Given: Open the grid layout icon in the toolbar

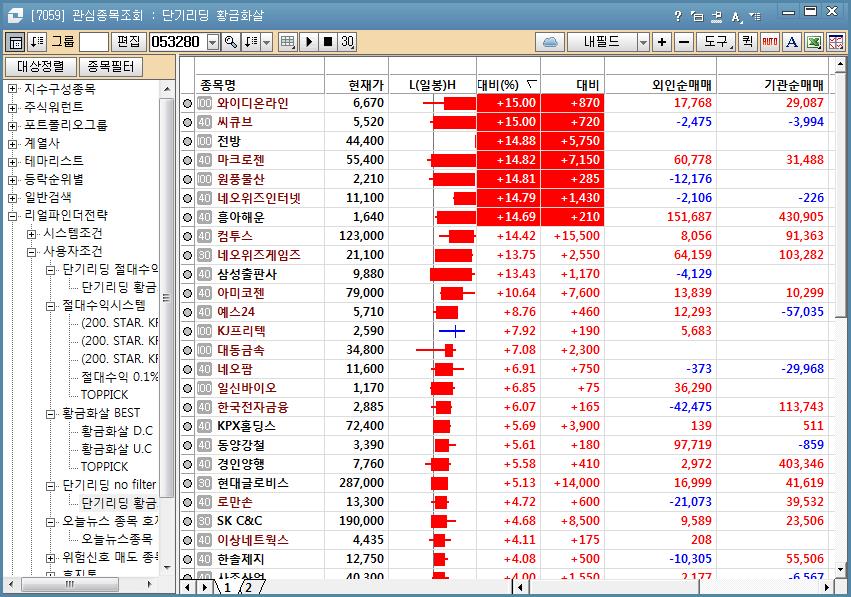Looking at the screenshot, I should pyautogui.click(x=288, y=42).
